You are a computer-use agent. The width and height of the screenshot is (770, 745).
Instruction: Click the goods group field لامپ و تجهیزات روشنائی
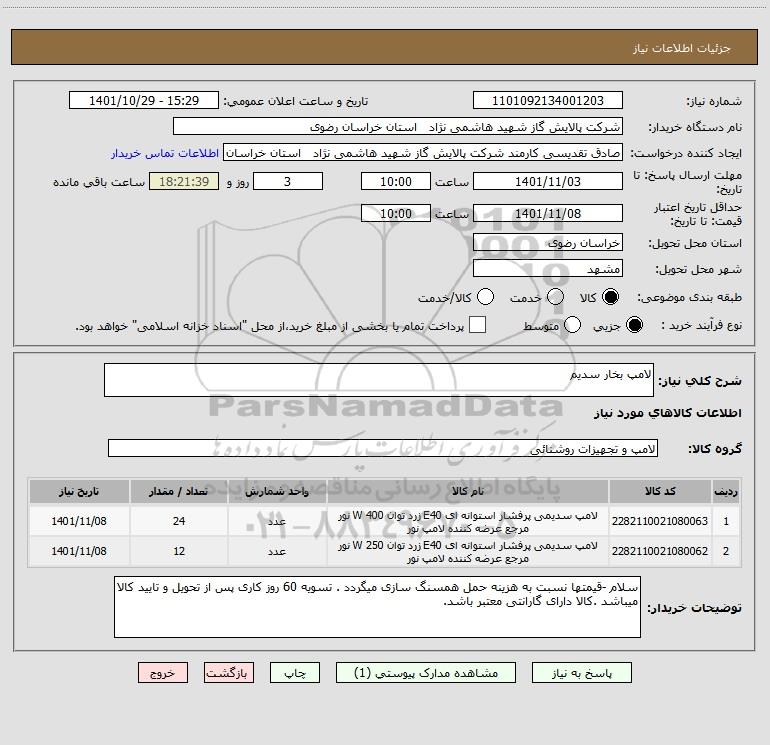[383, 448]
